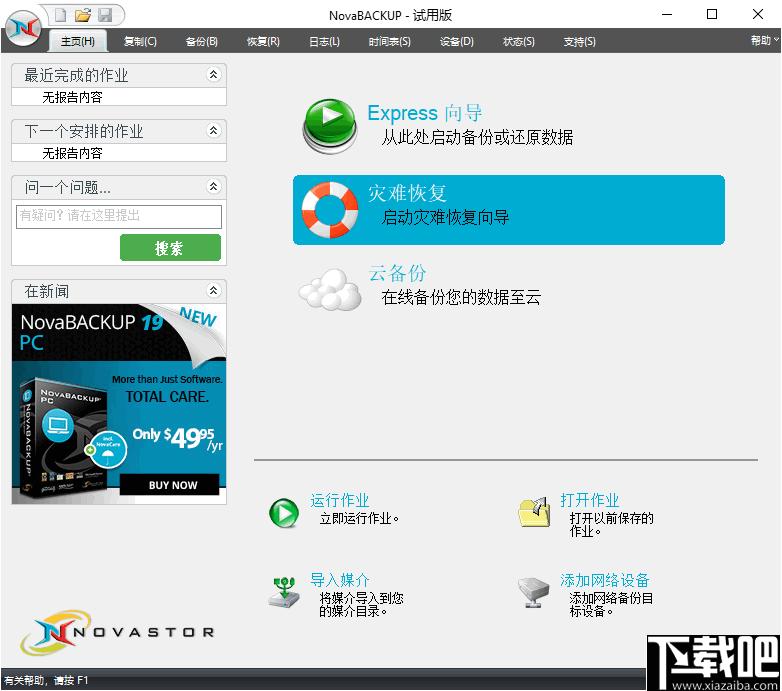Click the Save disk icon in quick toolbar

click(105, 15)
